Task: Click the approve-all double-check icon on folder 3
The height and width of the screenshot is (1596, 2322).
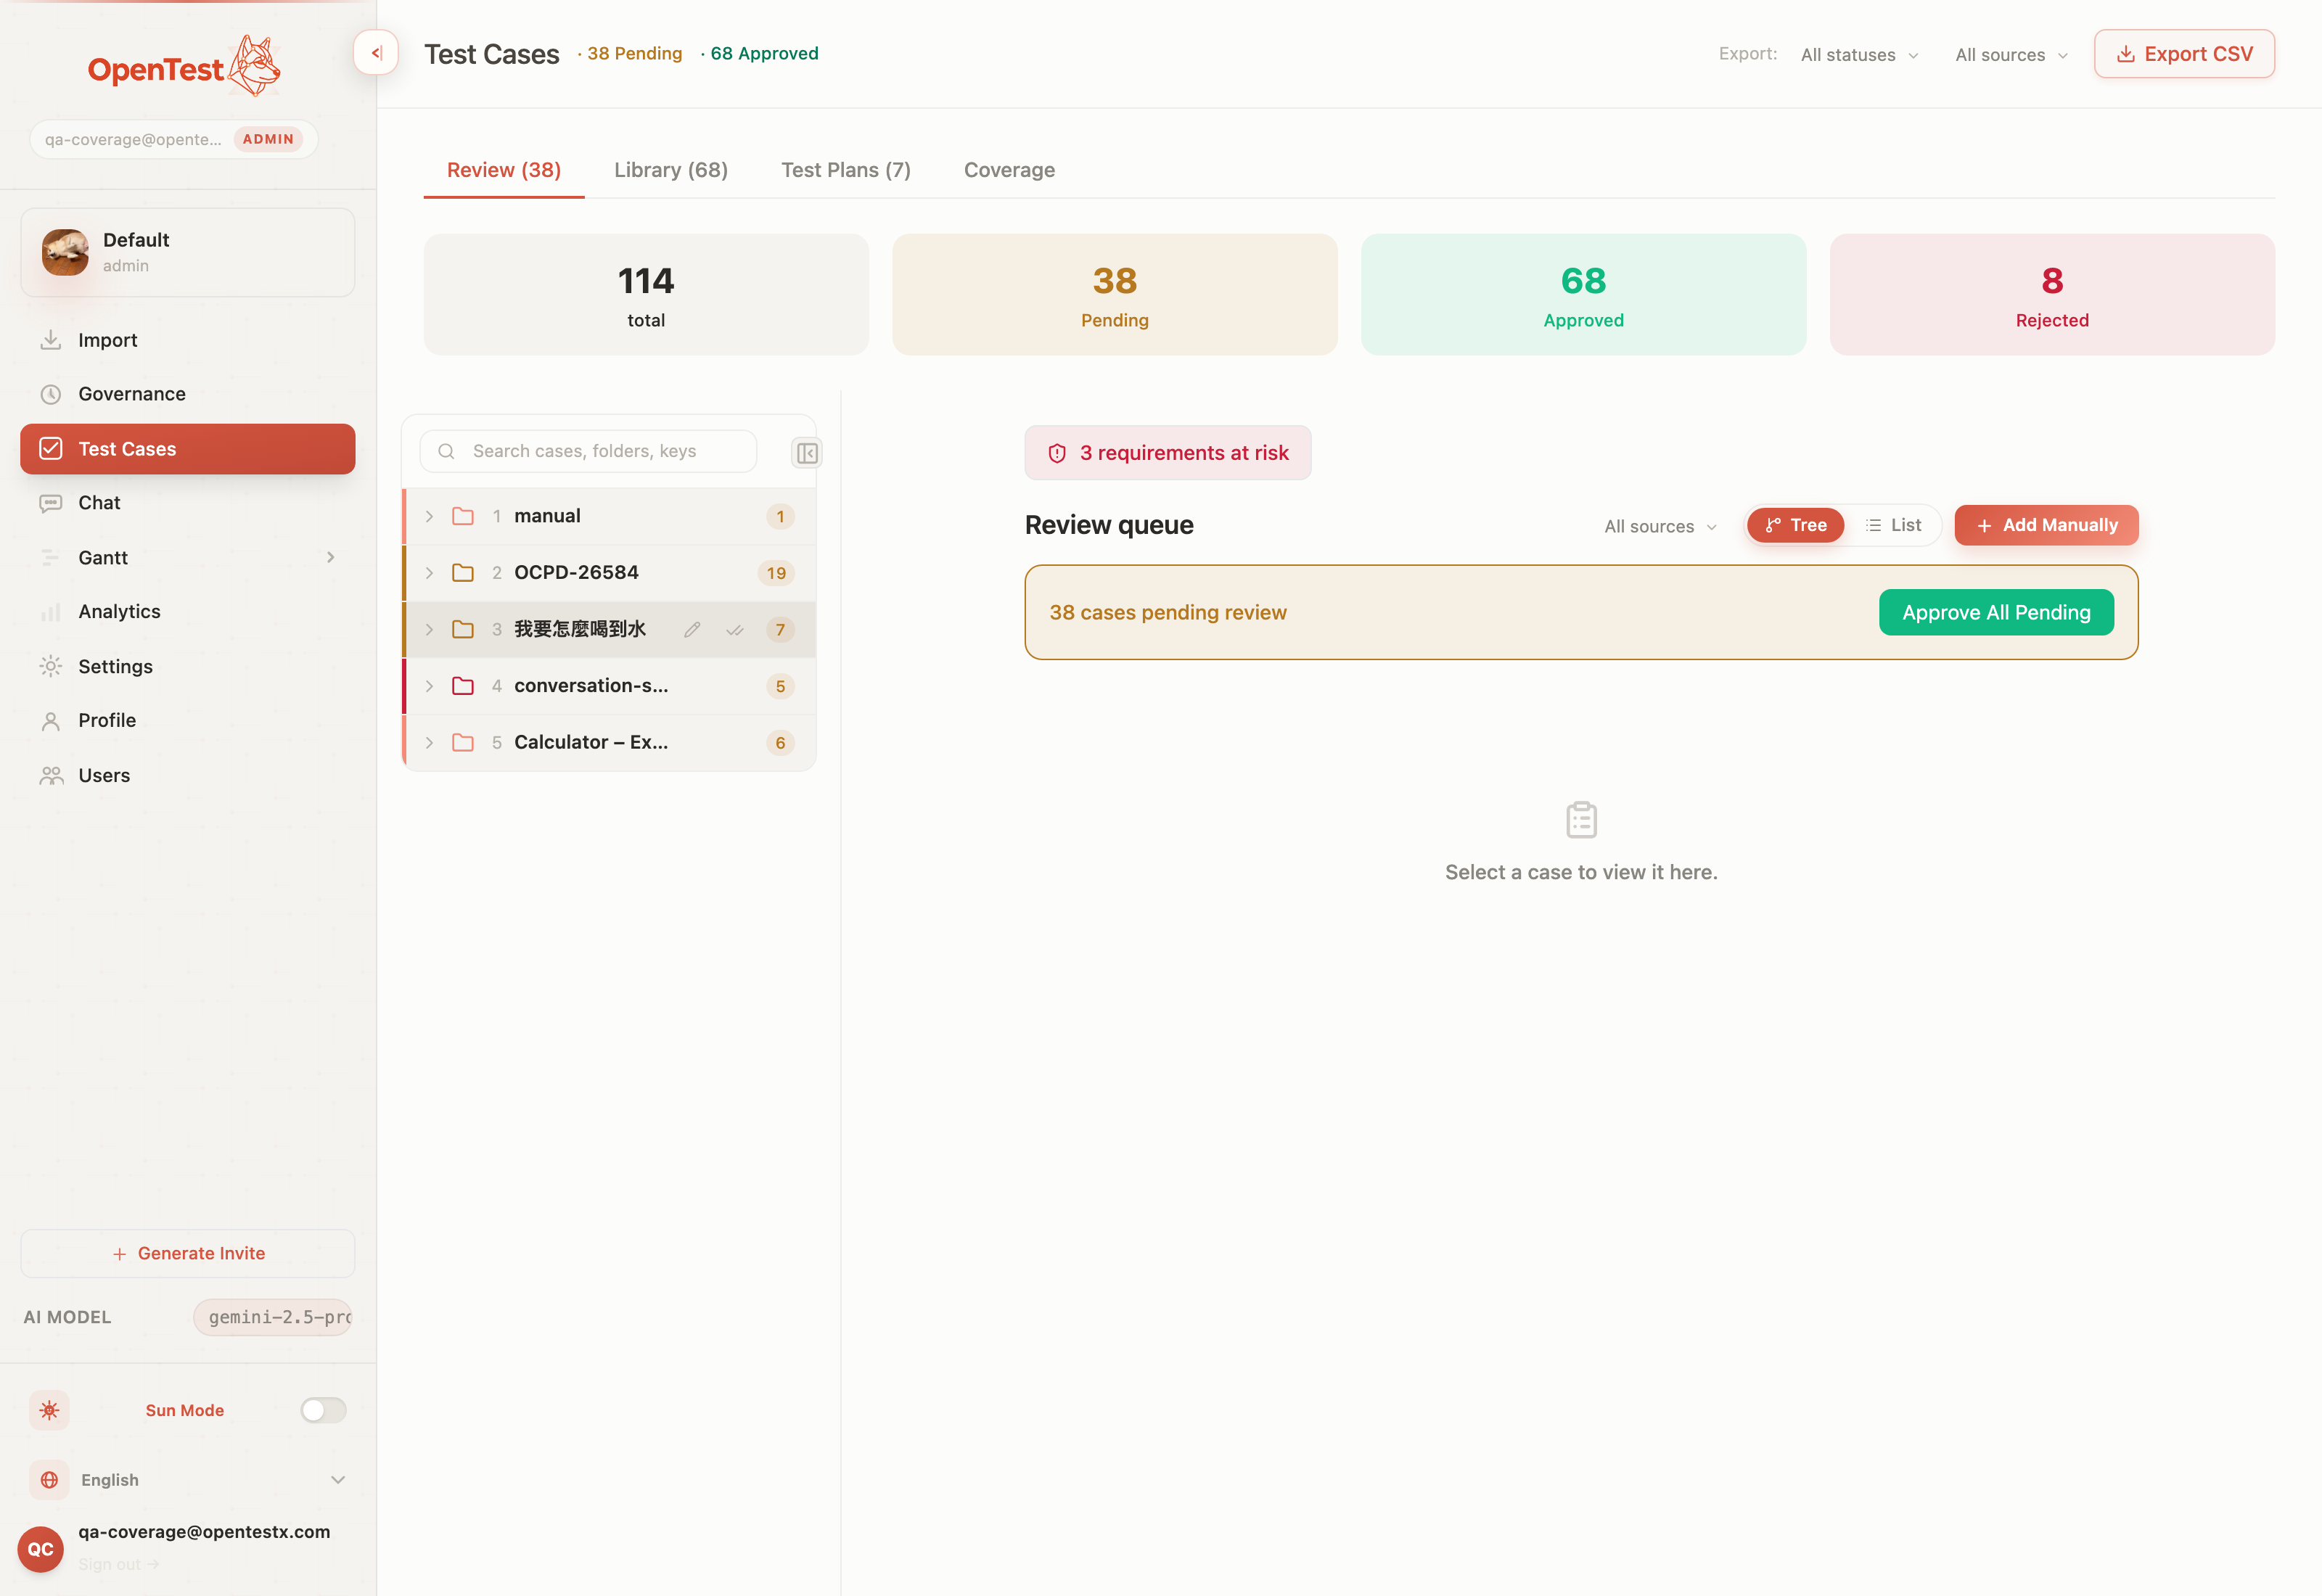Action: point(735,629)
